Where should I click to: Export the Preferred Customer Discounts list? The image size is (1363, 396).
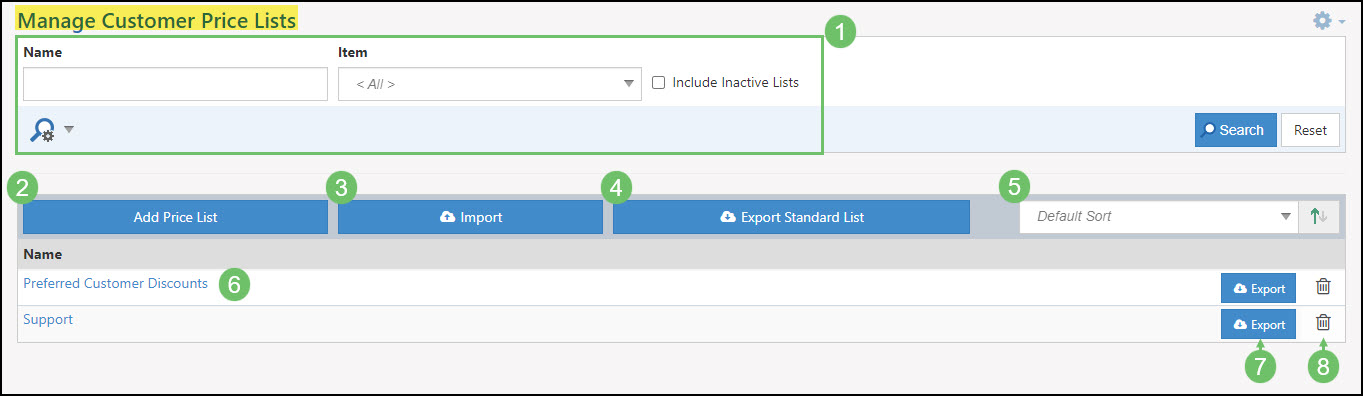1258,288
